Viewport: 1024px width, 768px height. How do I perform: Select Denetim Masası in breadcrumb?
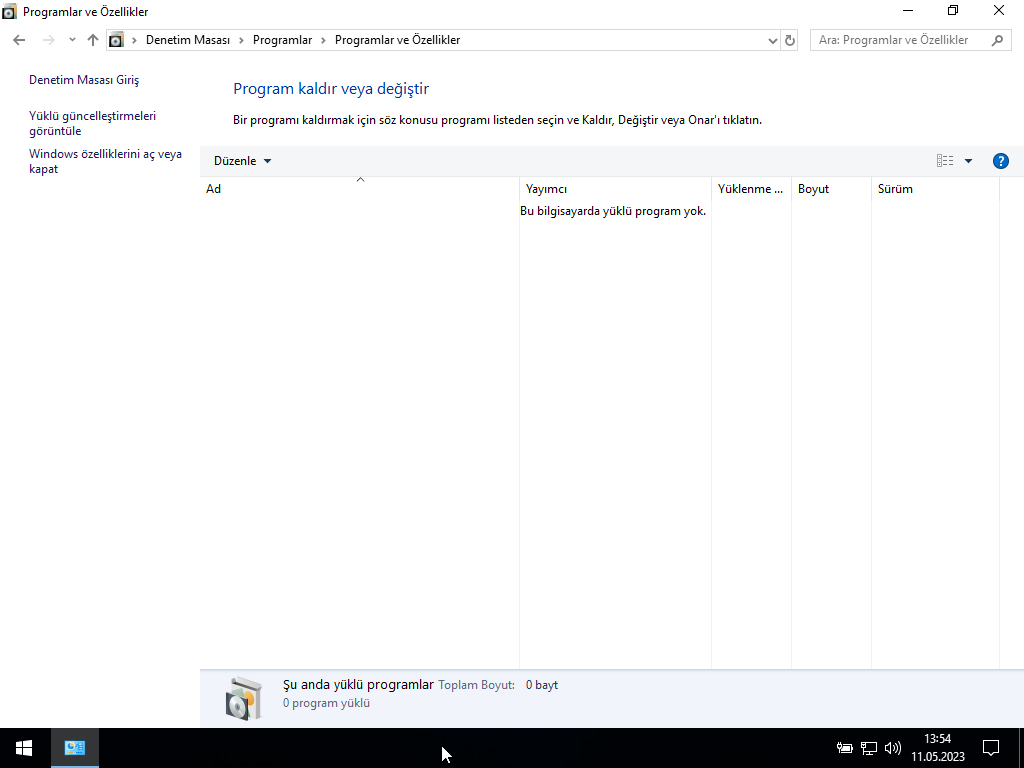coord(188,40)
